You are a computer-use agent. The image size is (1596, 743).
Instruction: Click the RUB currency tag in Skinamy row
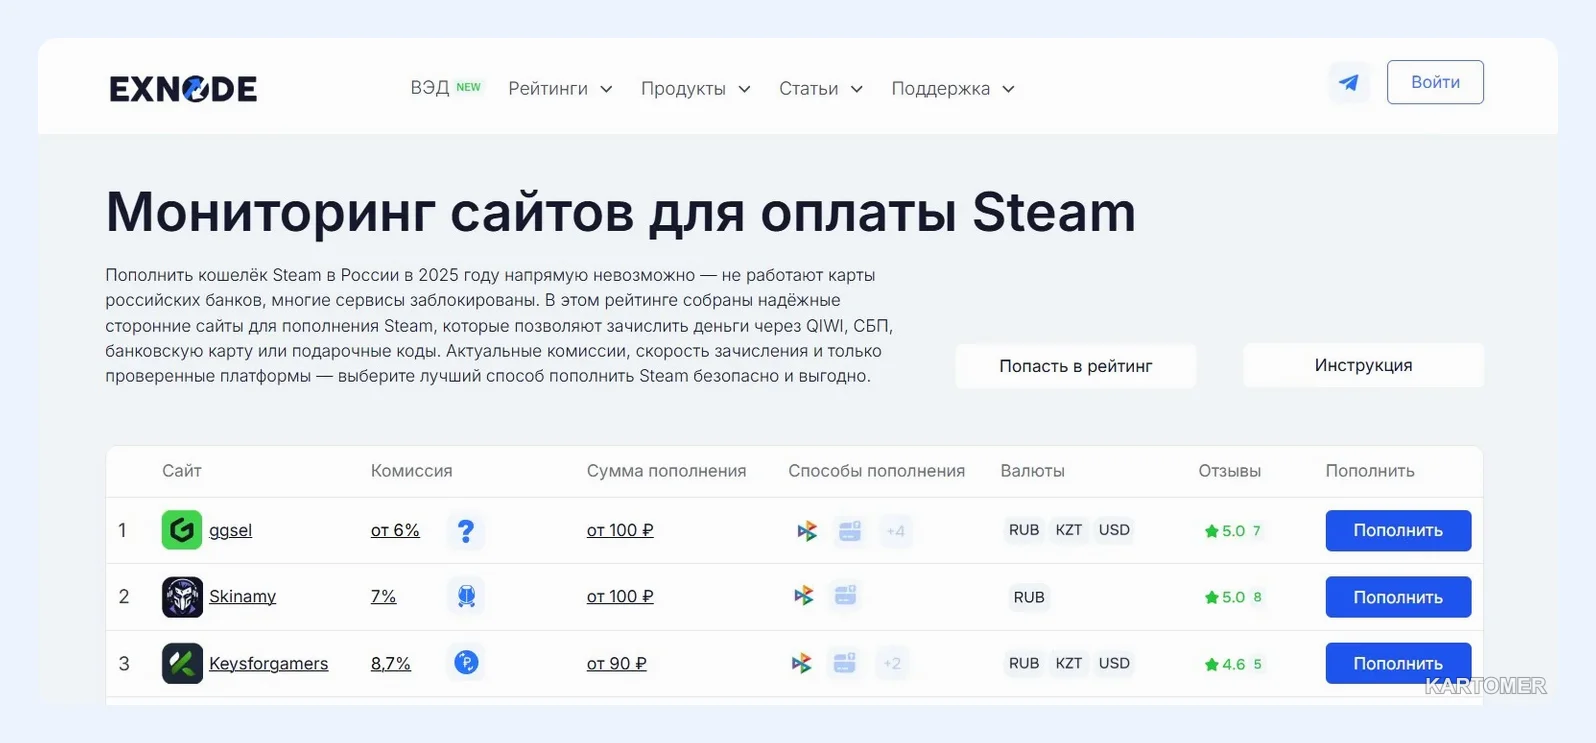tap(1029, 597)
